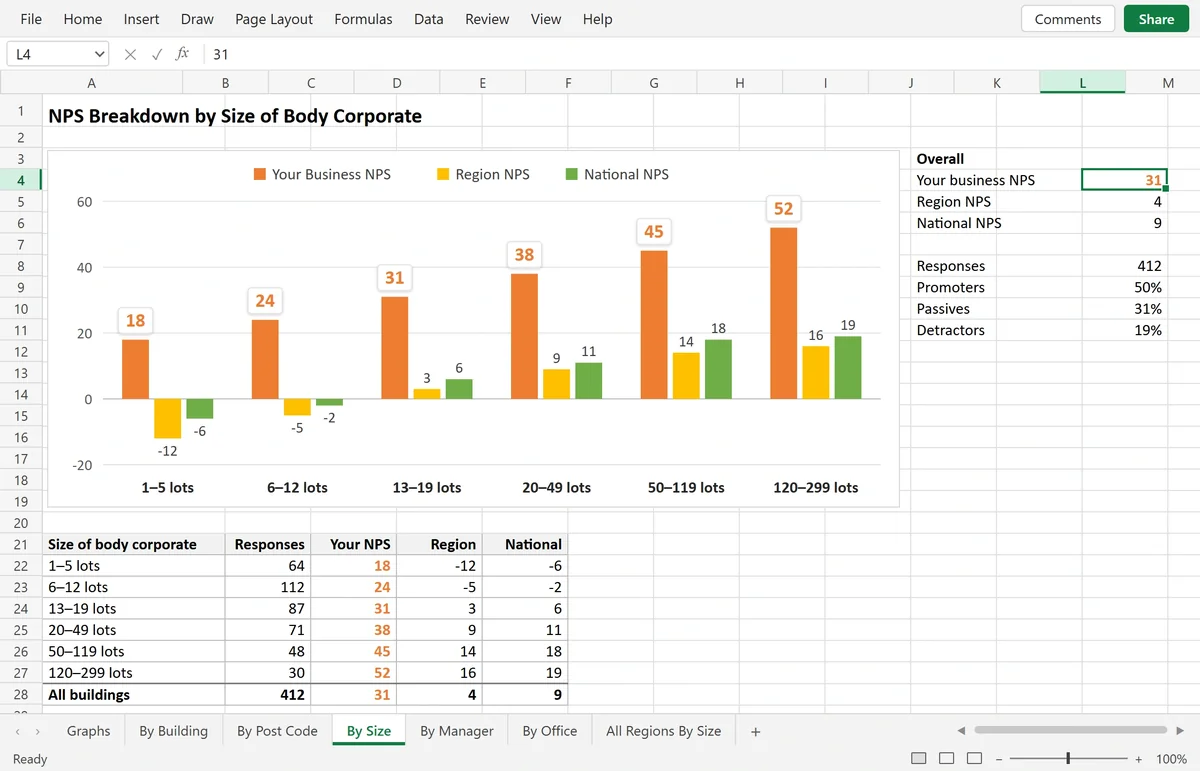
Task: Click the Comments button
Action: pos(1068,19)
